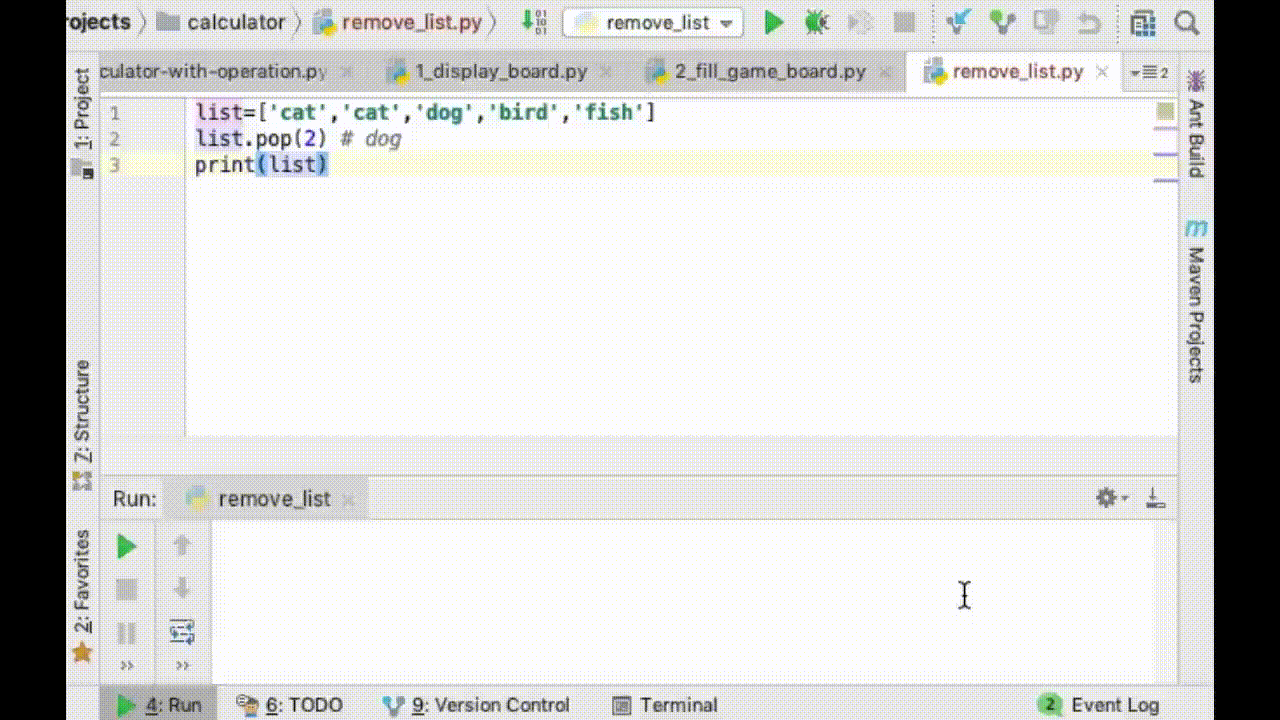Open the TODO tool window
Screen dimensions: 1280x720
click(x=300, y=705)
